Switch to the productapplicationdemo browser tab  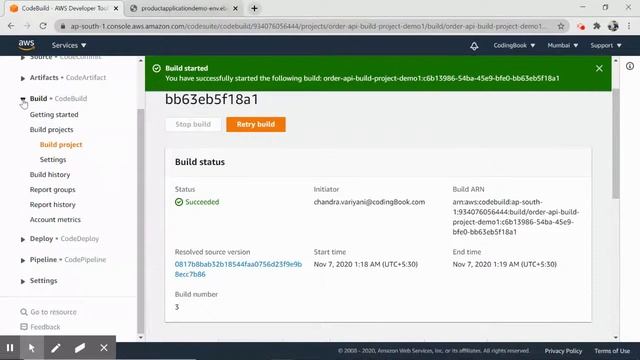pyautogui.click(x=183, y=8)
